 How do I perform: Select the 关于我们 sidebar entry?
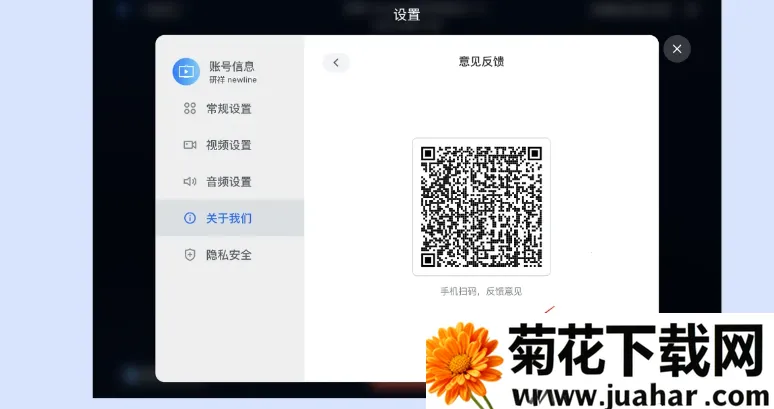click(x=229, y=218)
